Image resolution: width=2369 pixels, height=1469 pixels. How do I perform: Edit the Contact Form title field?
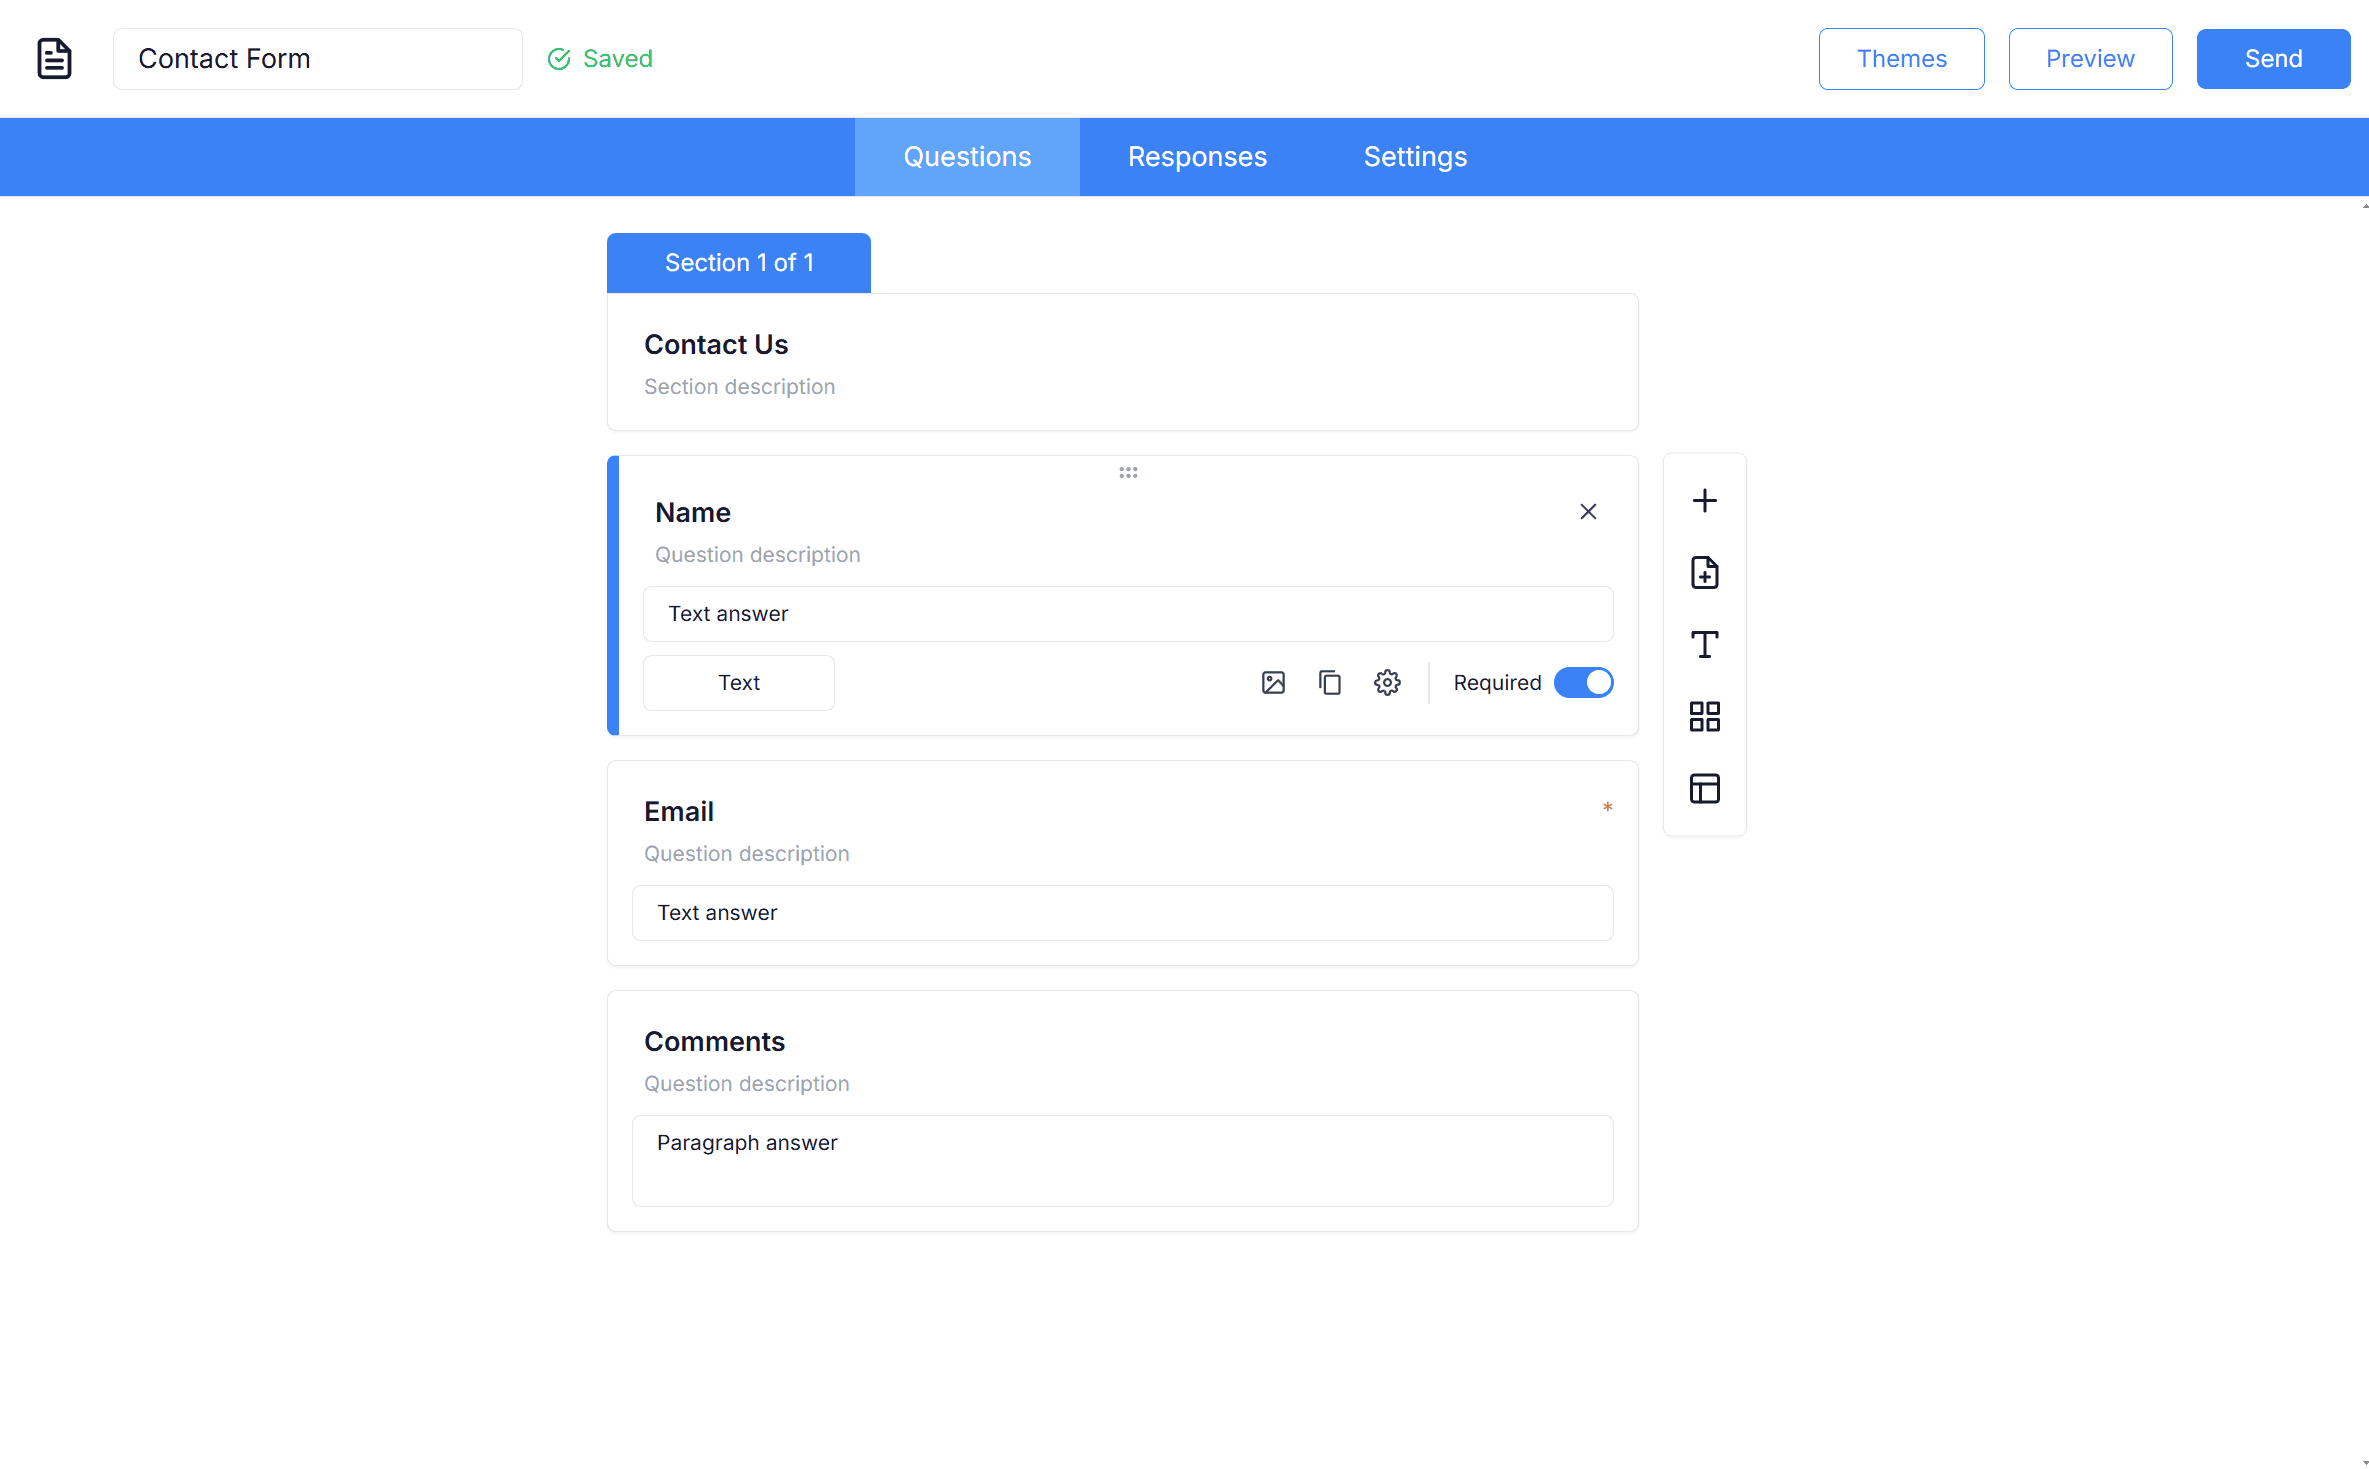pos(317,59)
